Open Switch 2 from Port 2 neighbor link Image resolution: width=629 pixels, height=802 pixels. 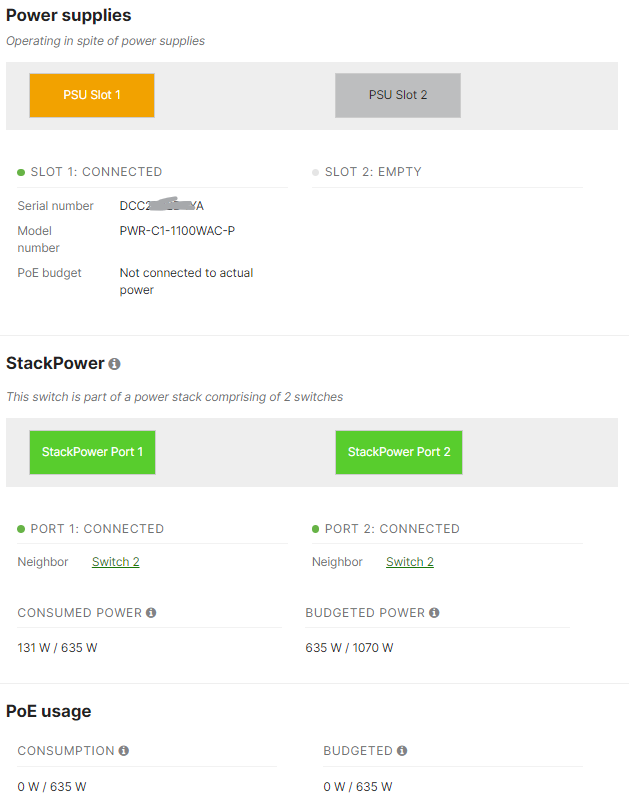pyautogui.click(x=409, y=561)
